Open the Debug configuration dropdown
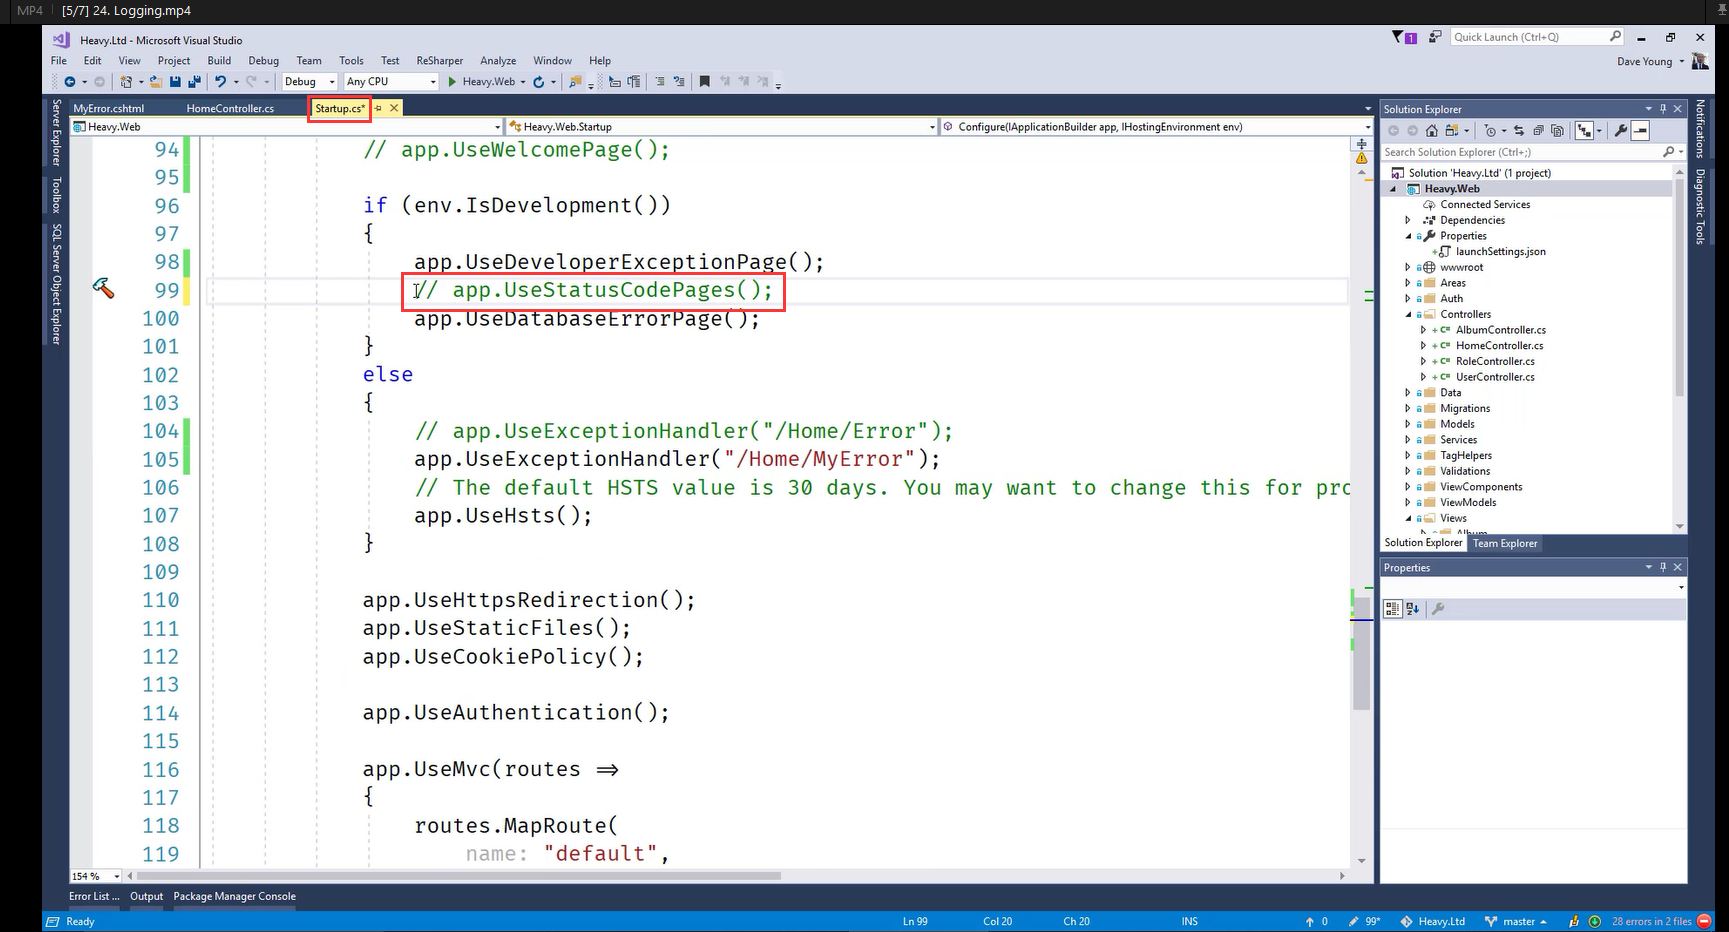This screenshot has width=1729, height=932. [x=310, y=82]
